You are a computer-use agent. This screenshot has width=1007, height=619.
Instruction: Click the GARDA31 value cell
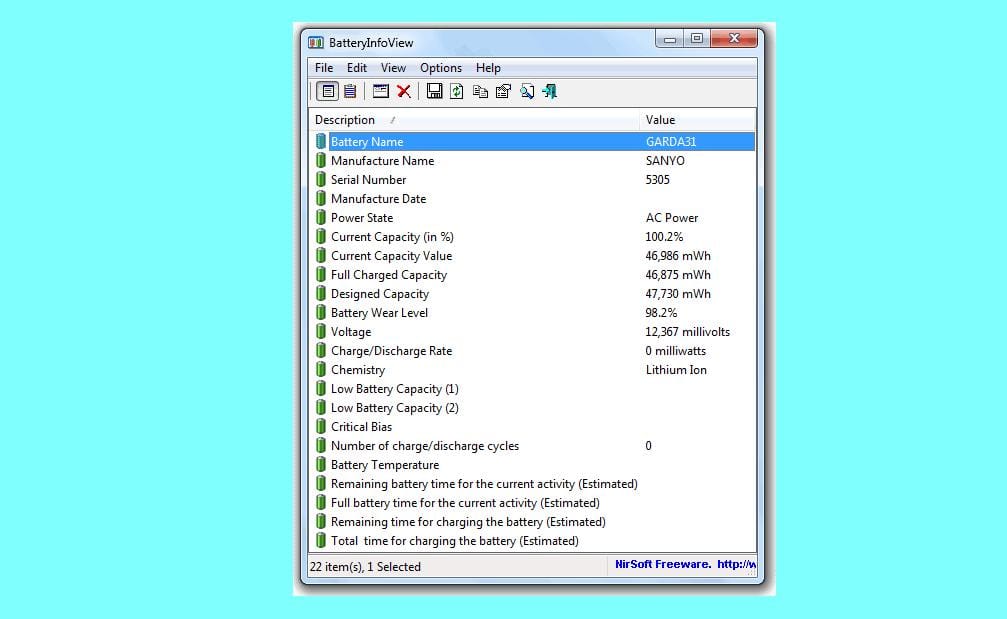click(670, 141)
